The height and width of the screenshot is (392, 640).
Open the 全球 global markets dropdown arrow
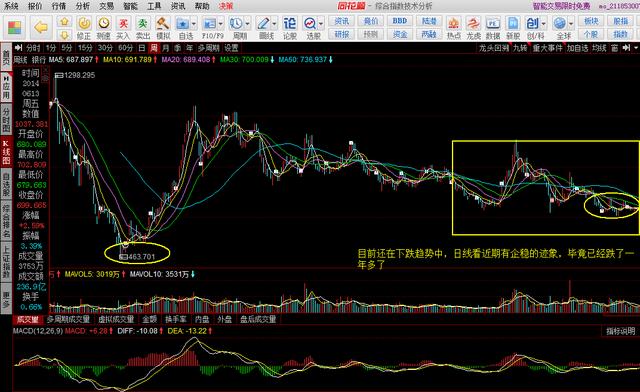point(571,24)
